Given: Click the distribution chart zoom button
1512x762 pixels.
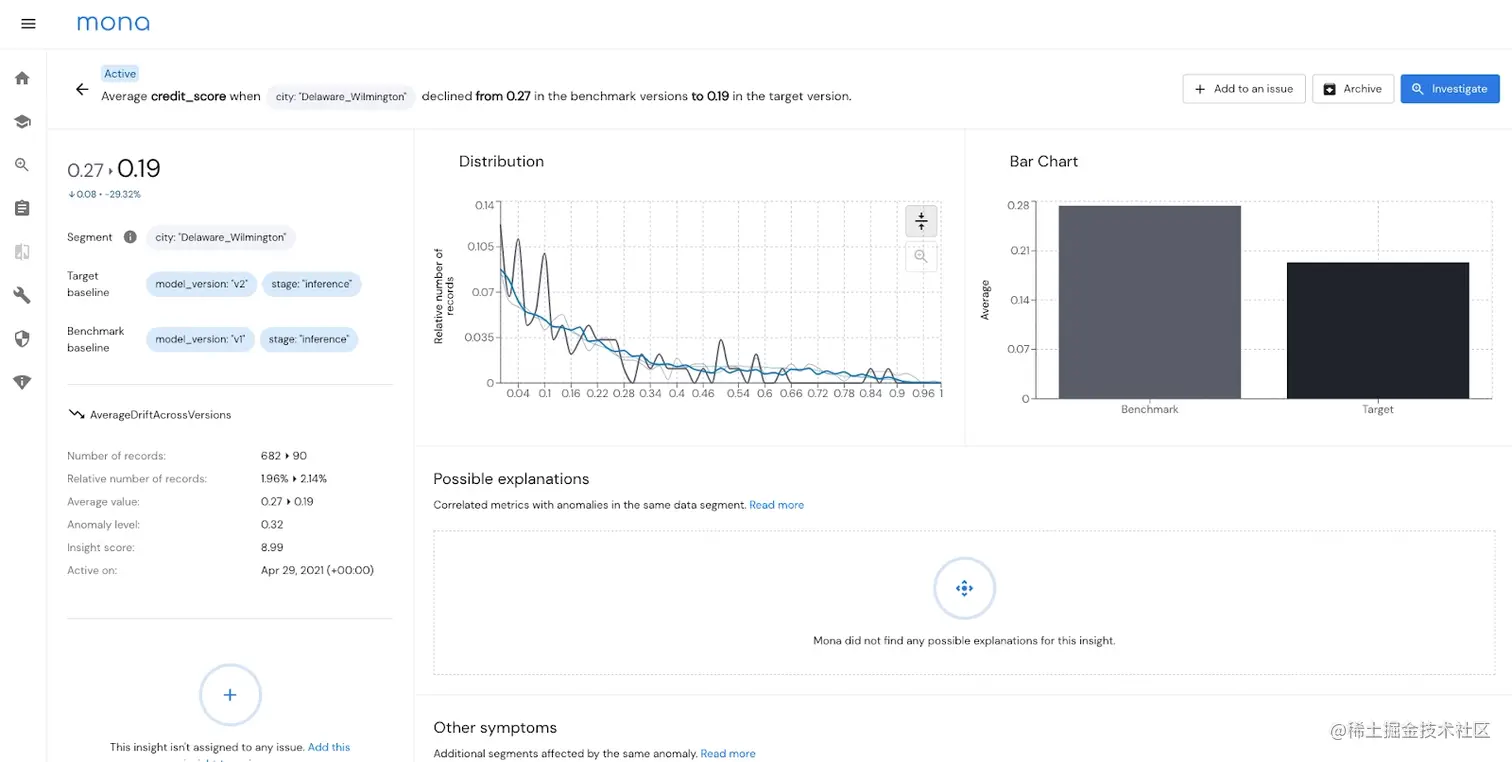Looking at the screenshot, I should coord(921,257).
